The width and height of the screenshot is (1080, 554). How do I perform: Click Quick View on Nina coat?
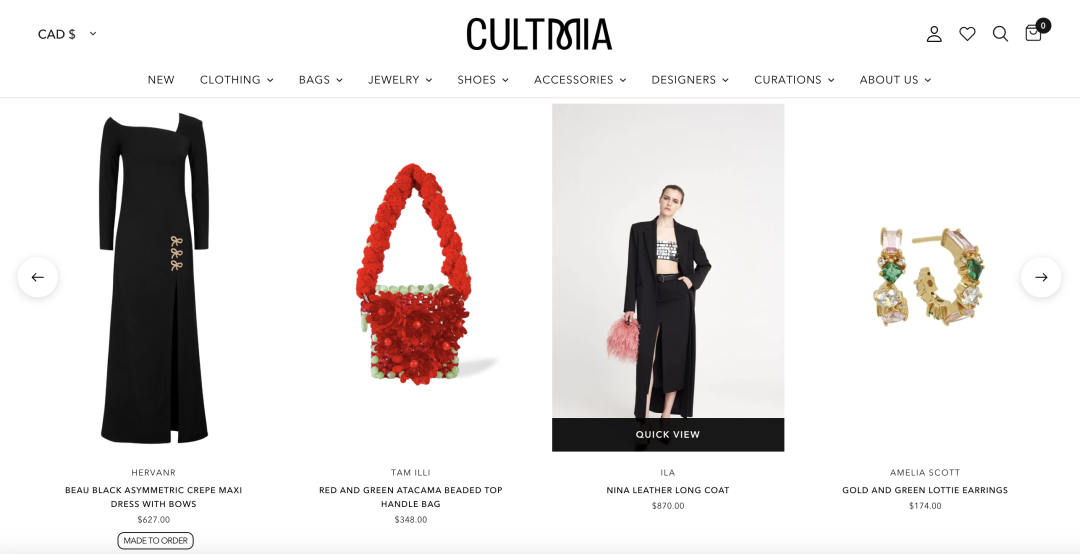coord(667,435)
